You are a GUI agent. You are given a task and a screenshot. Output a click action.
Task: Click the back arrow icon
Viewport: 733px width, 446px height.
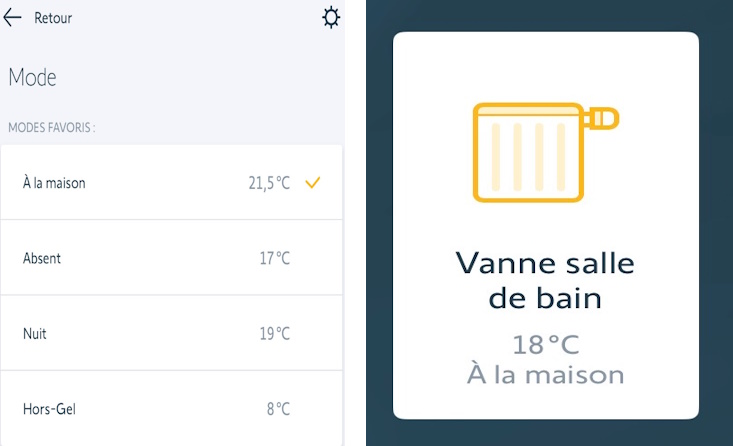pos(13,18)
